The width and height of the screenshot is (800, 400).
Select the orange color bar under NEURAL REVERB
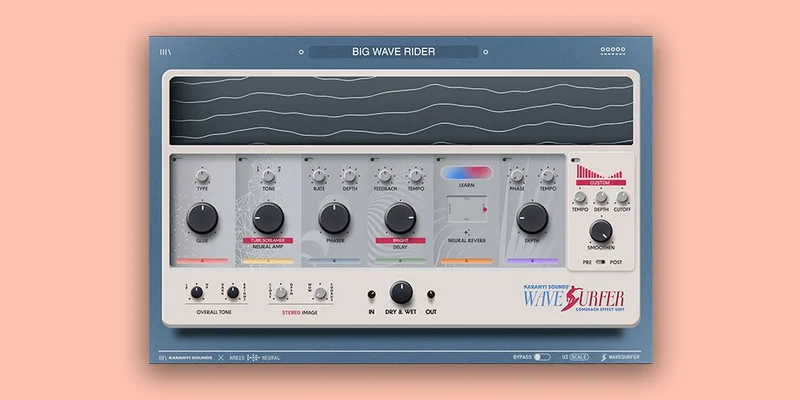tap(466, 261)
